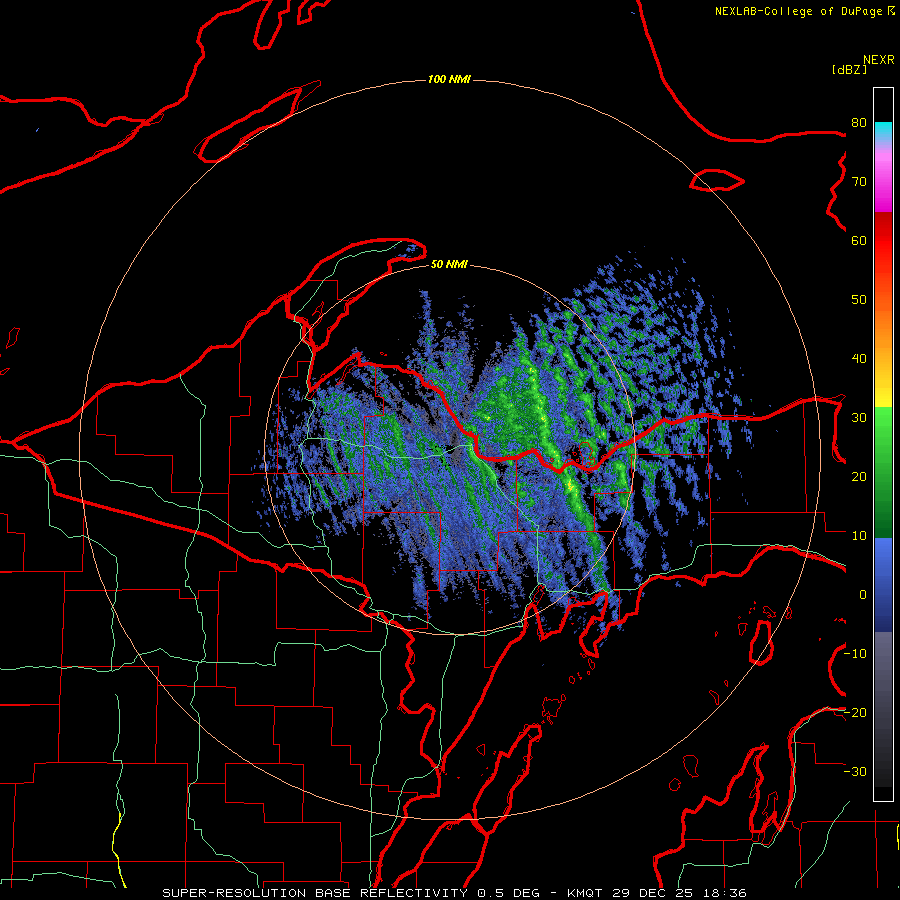Click the 30 value on the dBZ scale
Screen dimensions: 900x900
pyautogui.click(x=859, y=418)
